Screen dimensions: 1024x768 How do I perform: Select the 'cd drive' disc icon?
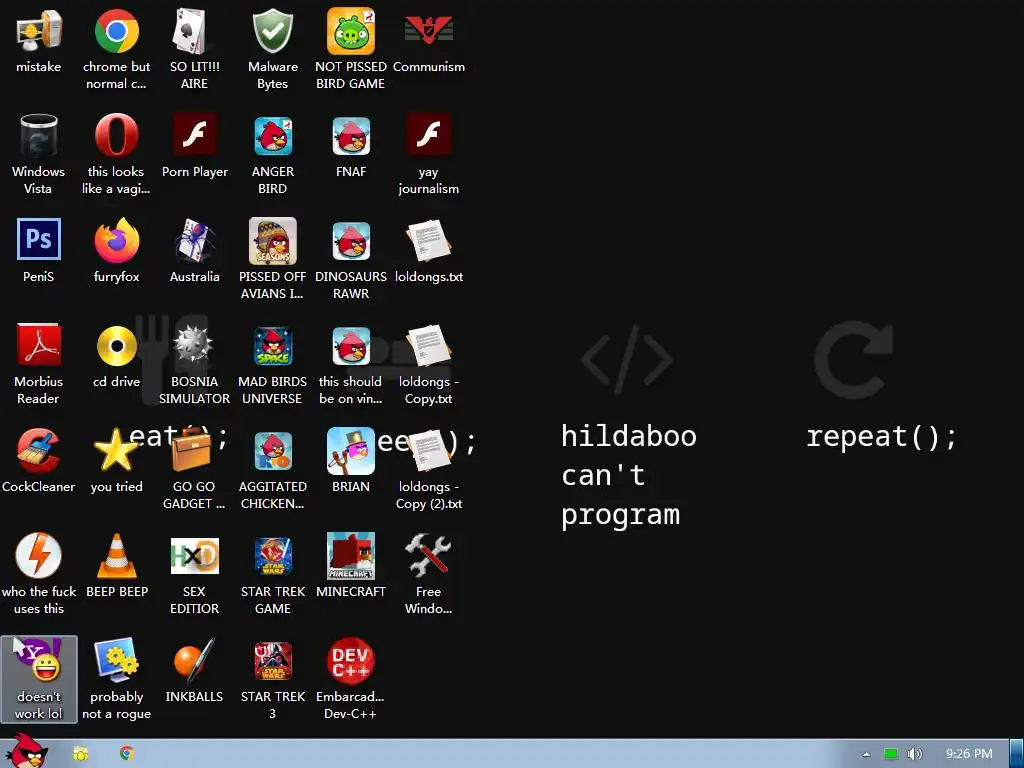[x=116, y=346]
